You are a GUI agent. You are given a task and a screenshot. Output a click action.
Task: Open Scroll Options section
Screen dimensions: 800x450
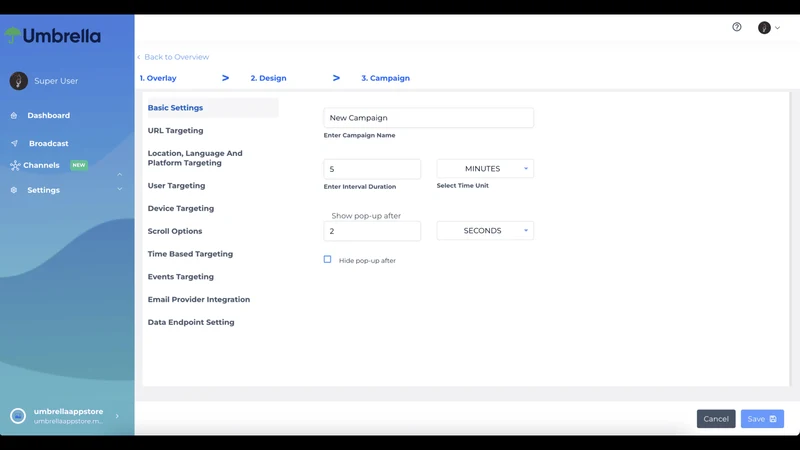click(175, 231)
